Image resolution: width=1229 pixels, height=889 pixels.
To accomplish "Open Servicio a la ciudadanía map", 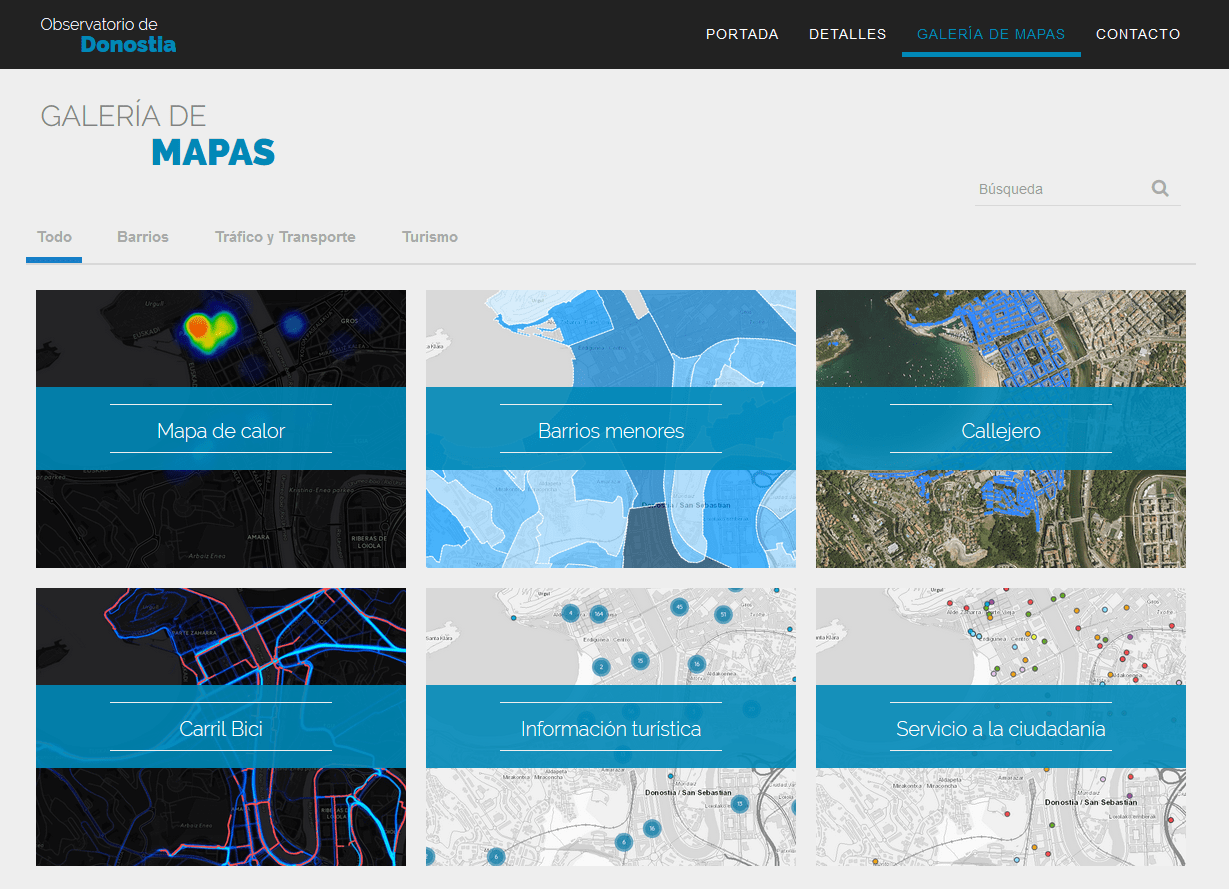I will pyautogui.click(x=1001, y=727).
